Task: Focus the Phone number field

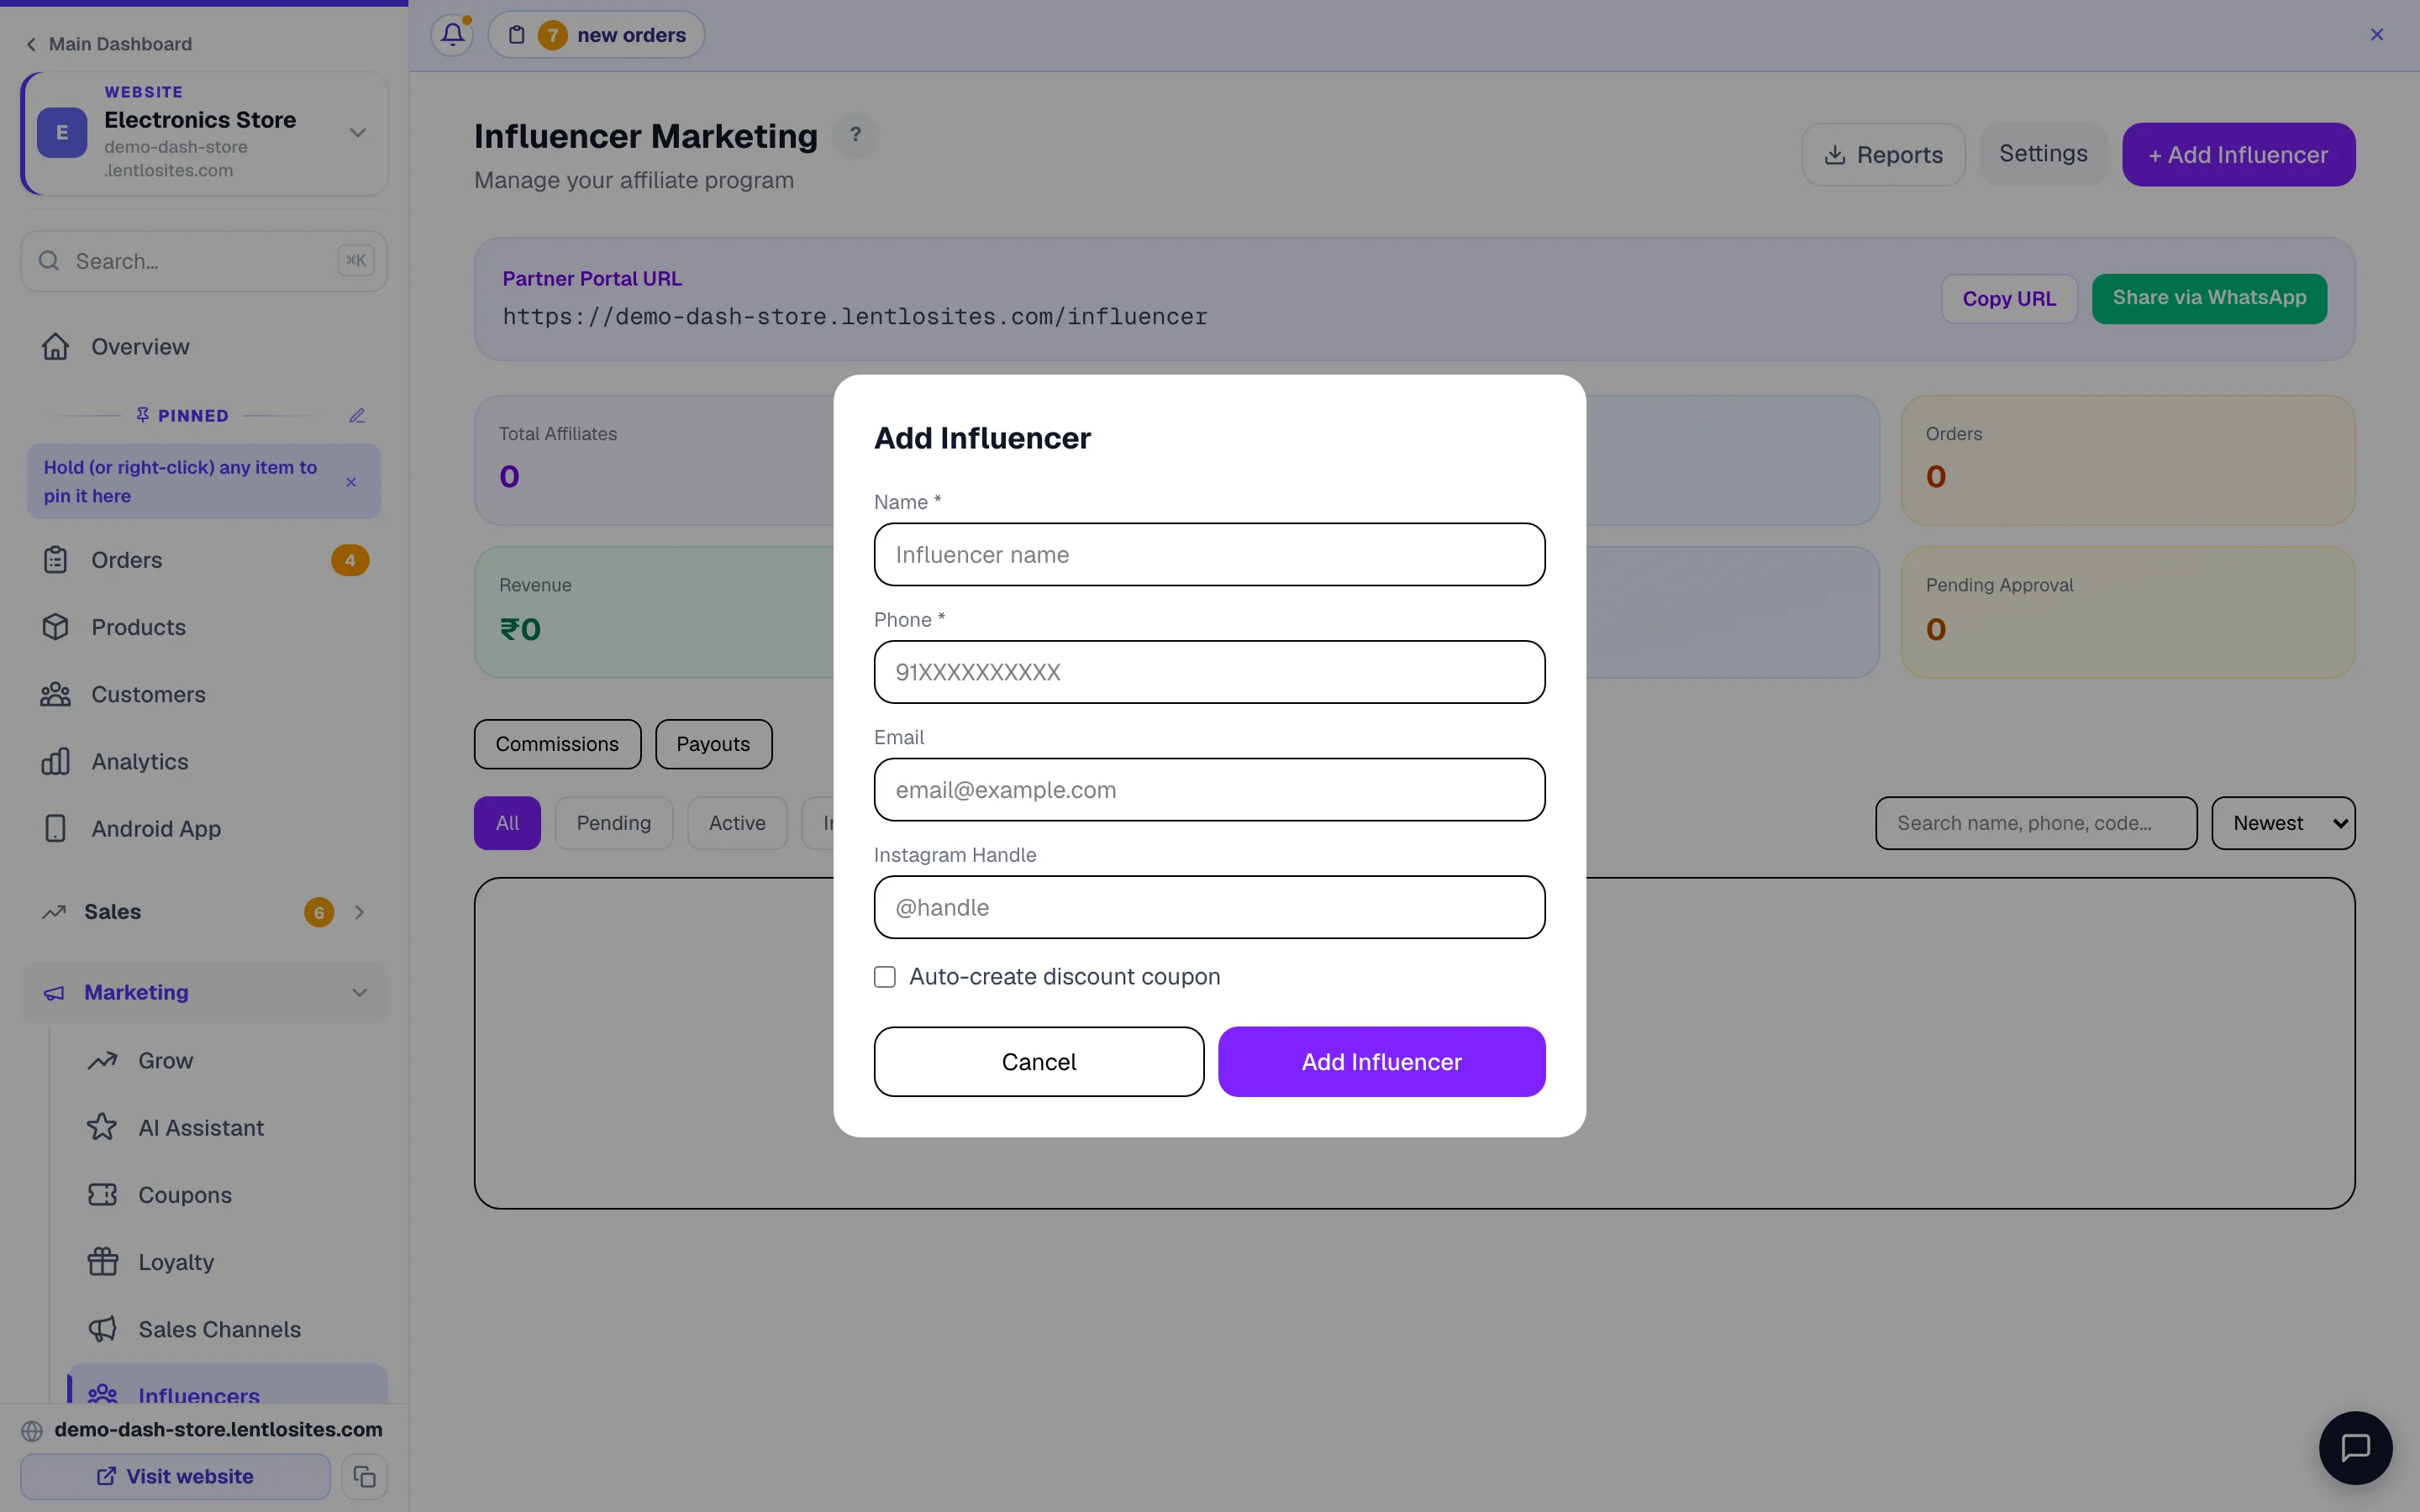Action: pos(1209,672)
